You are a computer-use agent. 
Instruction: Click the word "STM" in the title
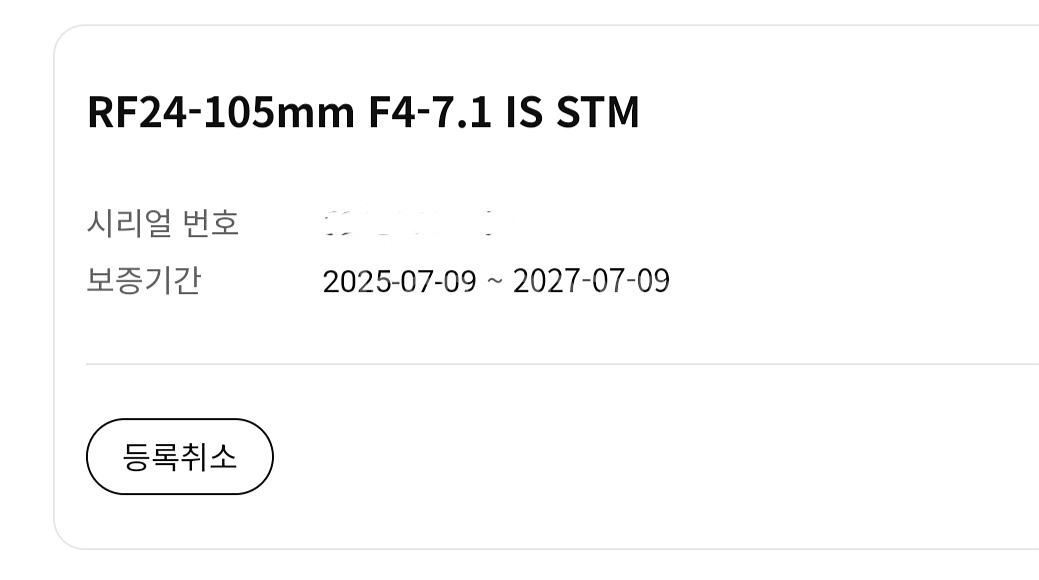(597, 112)
